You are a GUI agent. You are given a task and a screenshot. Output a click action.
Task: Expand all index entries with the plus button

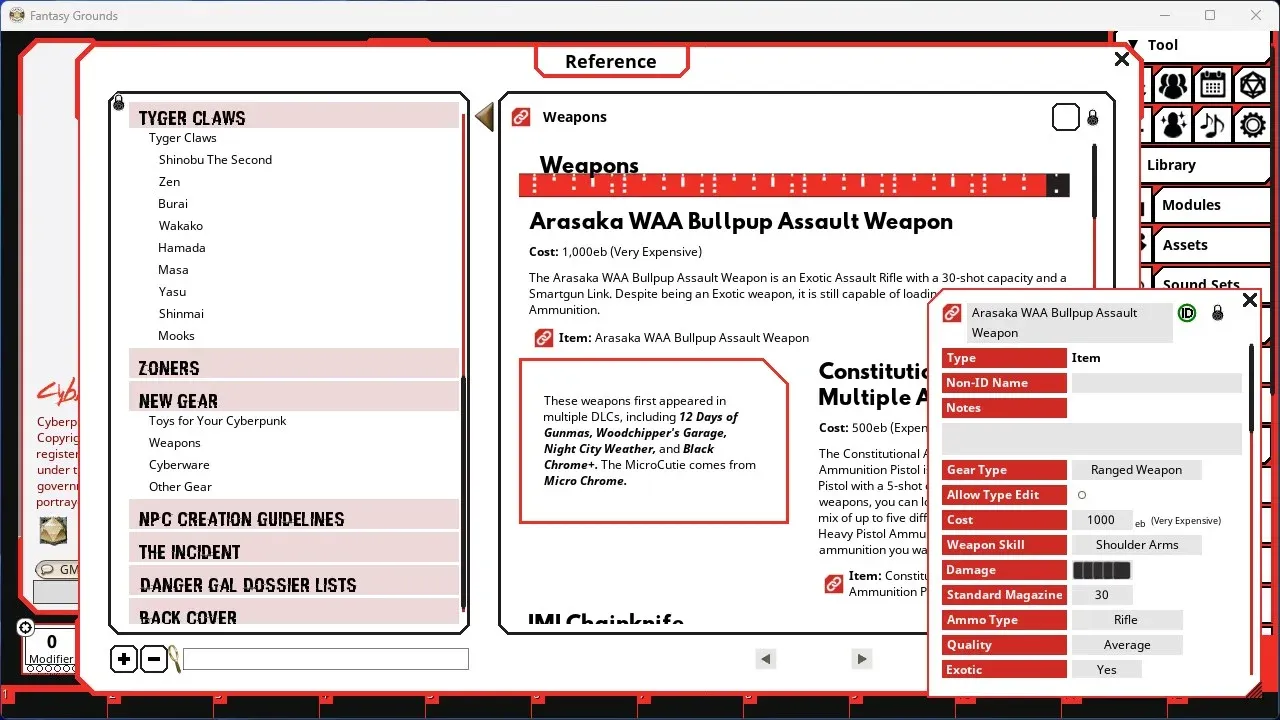point(123,659)
